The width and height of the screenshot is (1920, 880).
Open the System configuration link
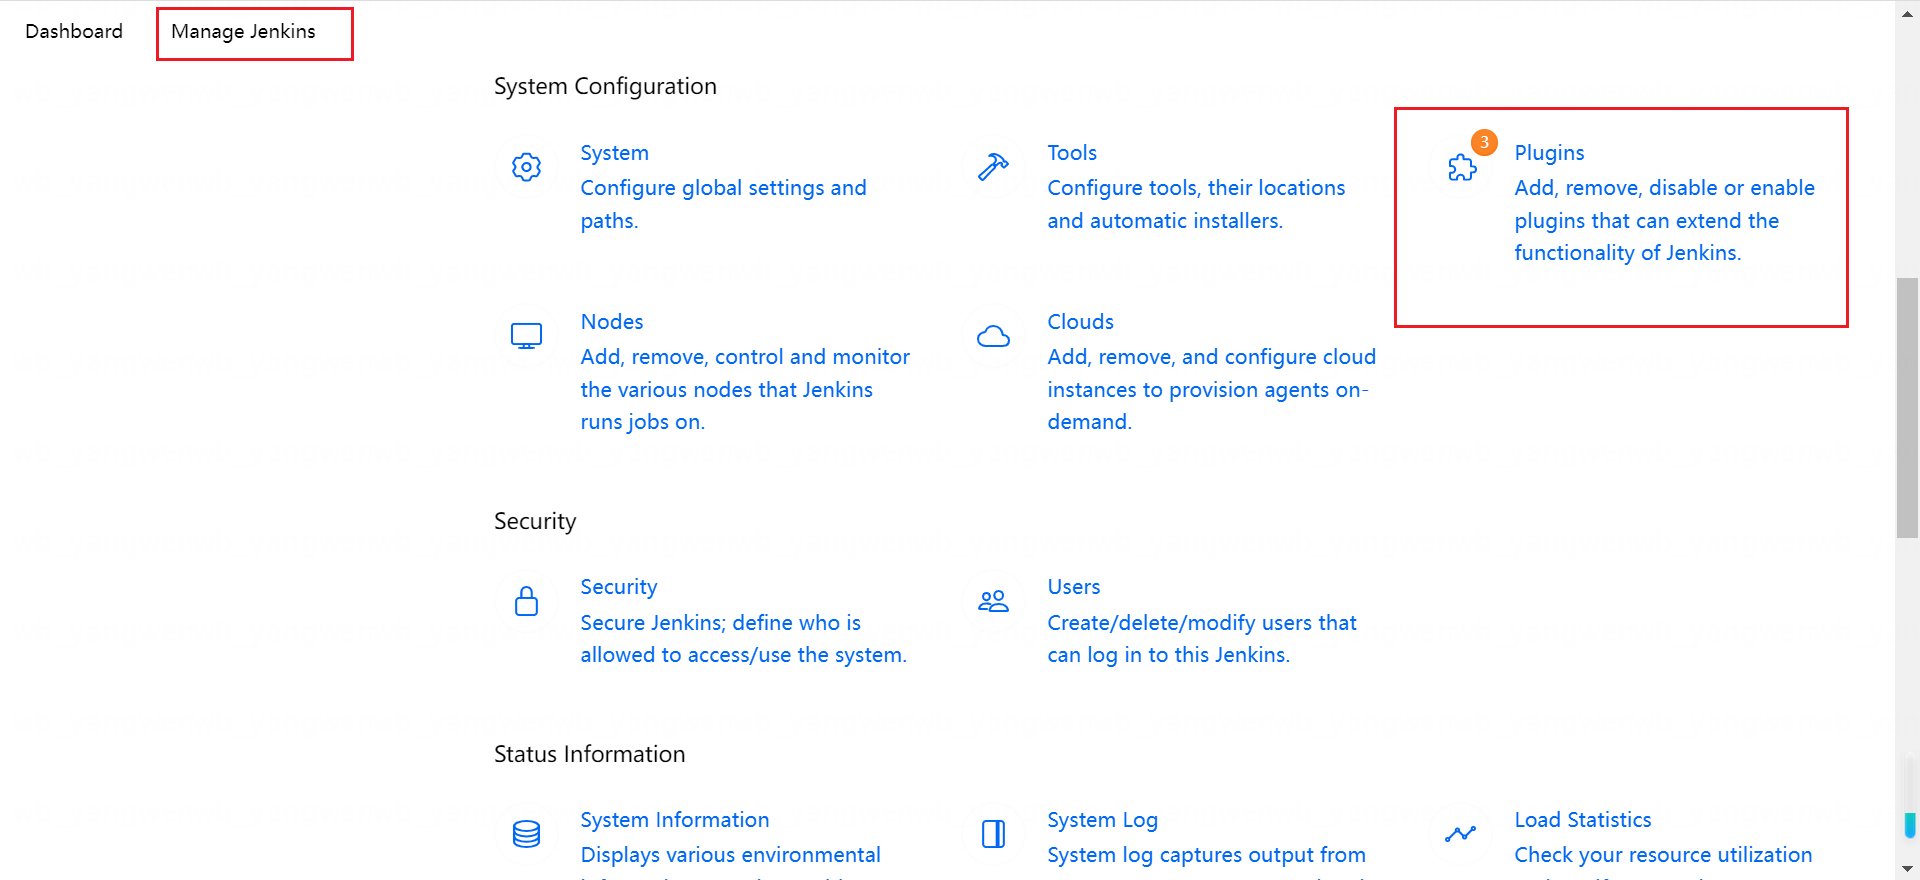point(614,153)
